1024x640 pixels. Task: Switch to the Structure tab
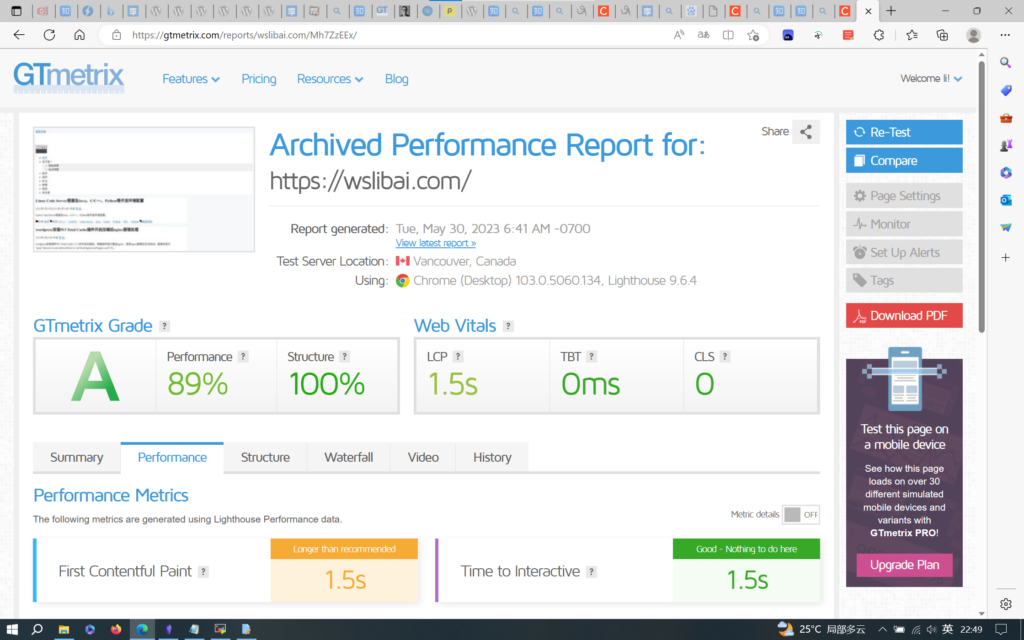coord(265,457)
